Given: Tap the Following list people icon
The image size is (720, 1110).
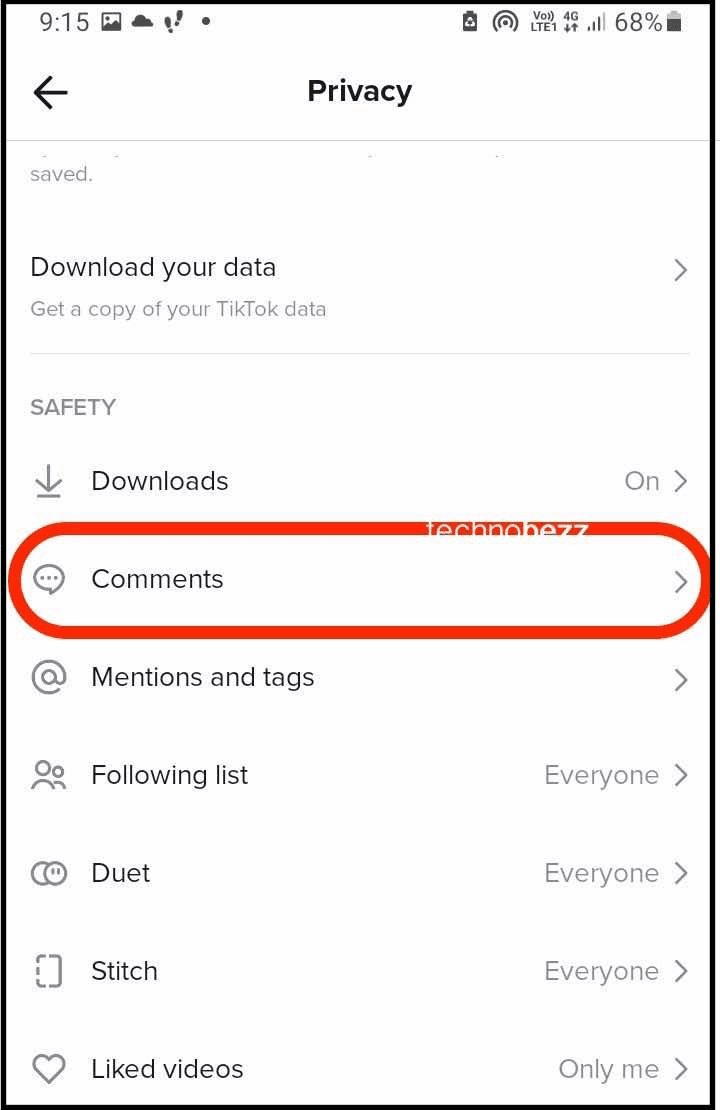Looking at the screenshot, I should (48, 775).
